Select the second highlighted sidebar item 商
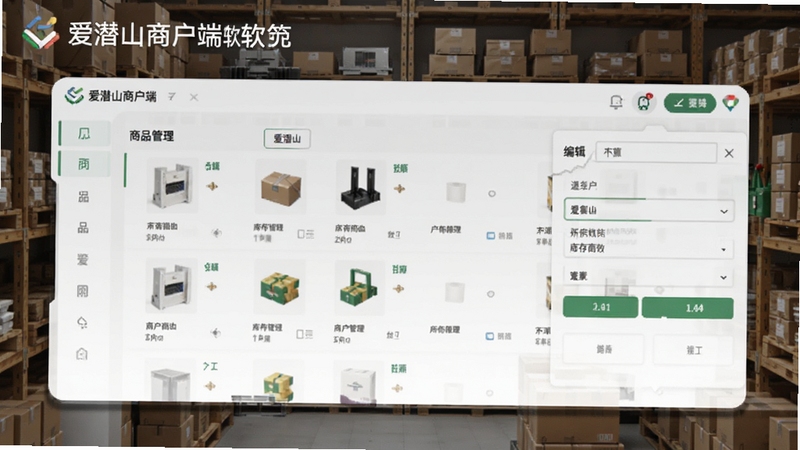This screenshot has width=800, height=450. coord(85,164)
